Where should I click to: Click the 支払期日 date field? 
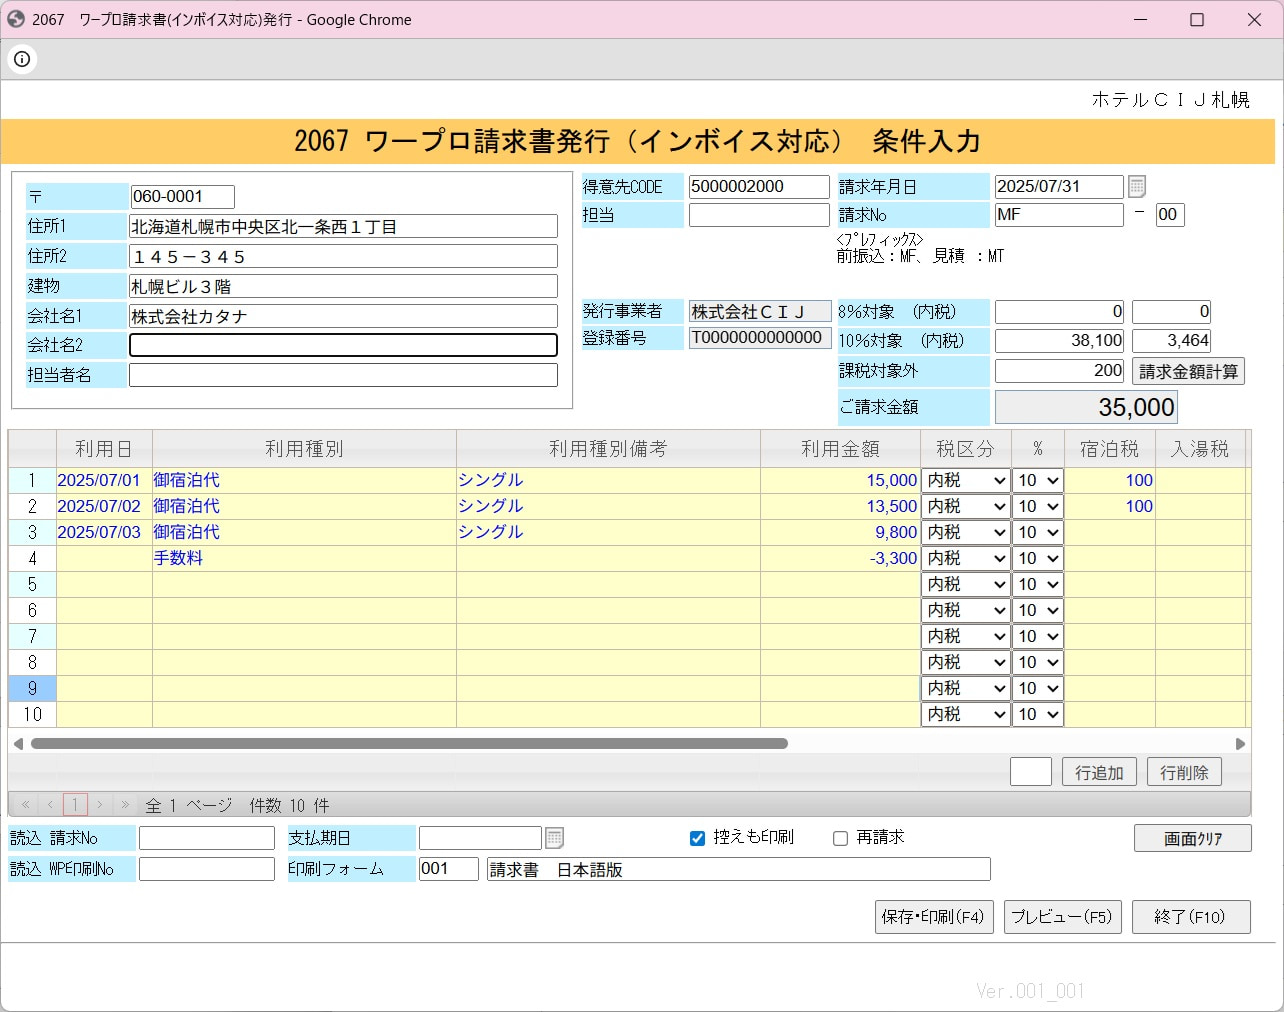[480, 838]
